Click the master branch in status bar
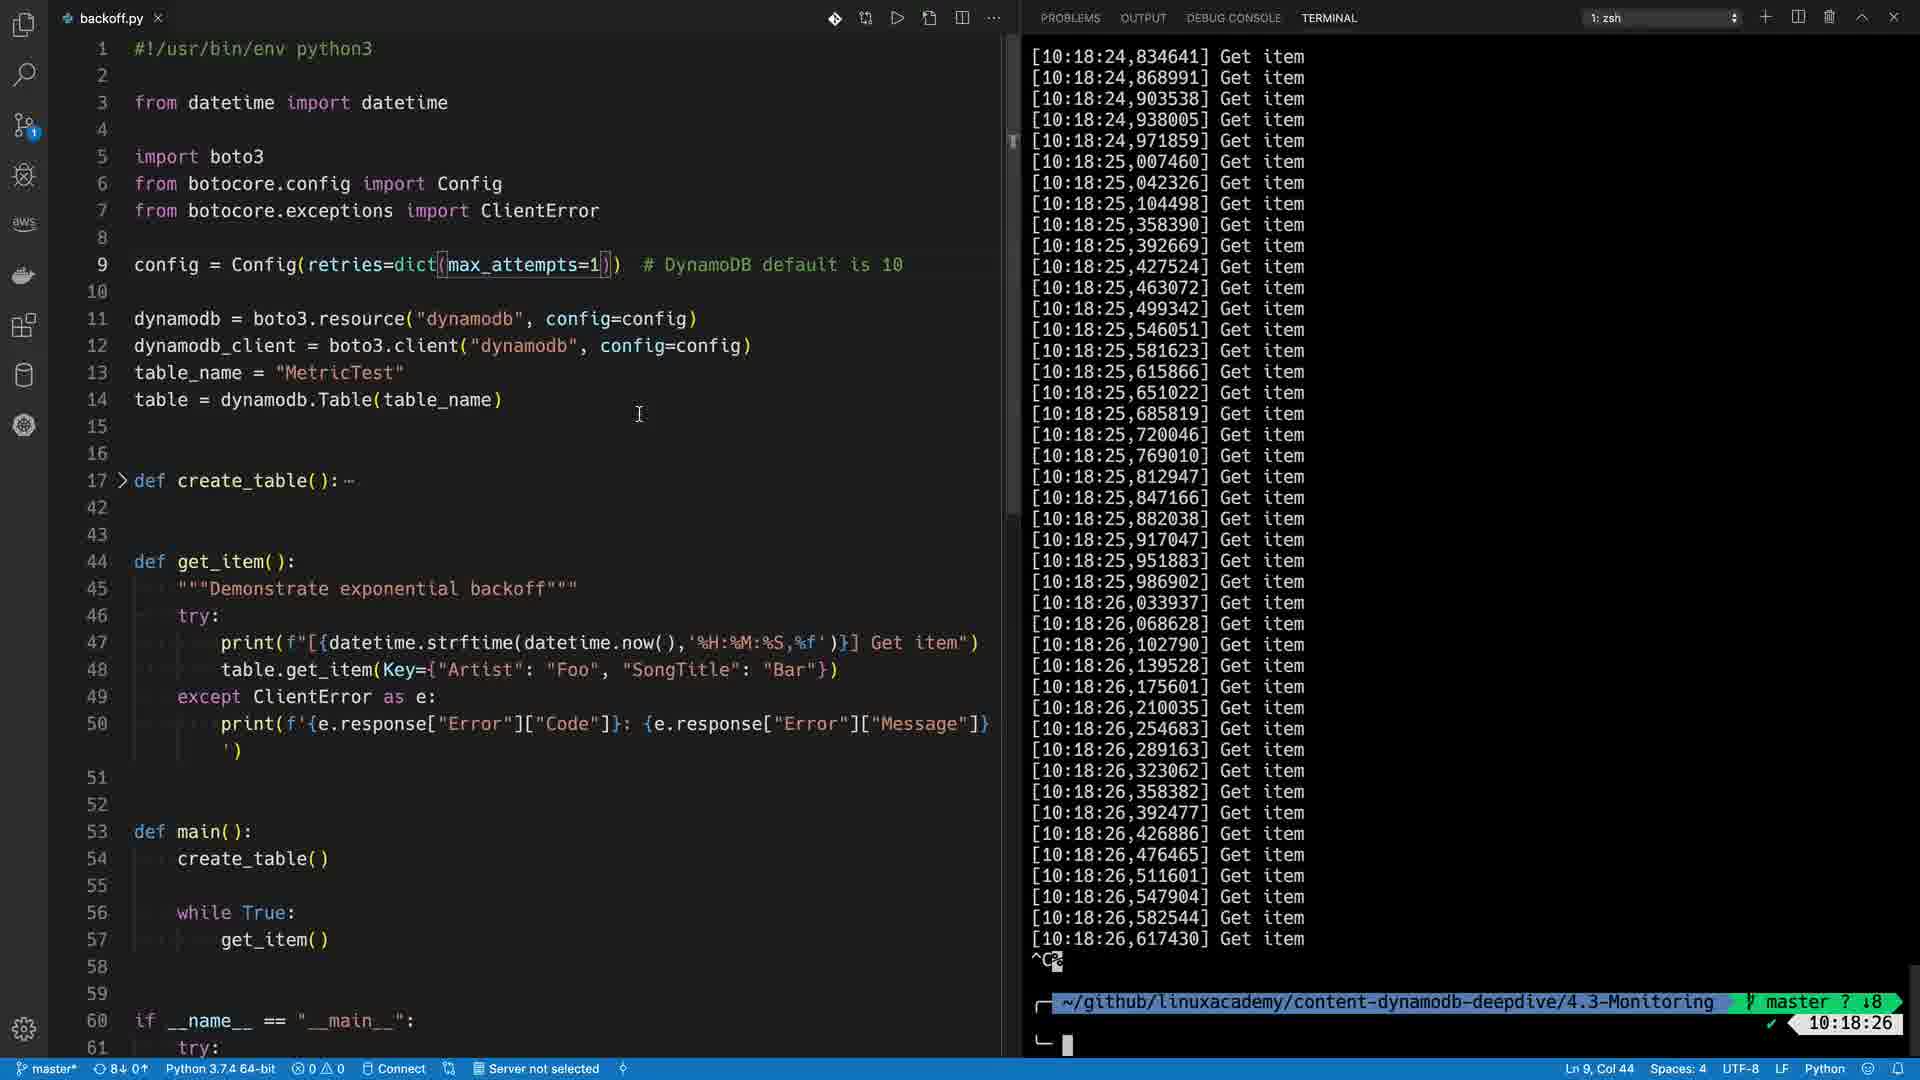Screen dimensions: 1920x1080 (x=47, y=1069)
